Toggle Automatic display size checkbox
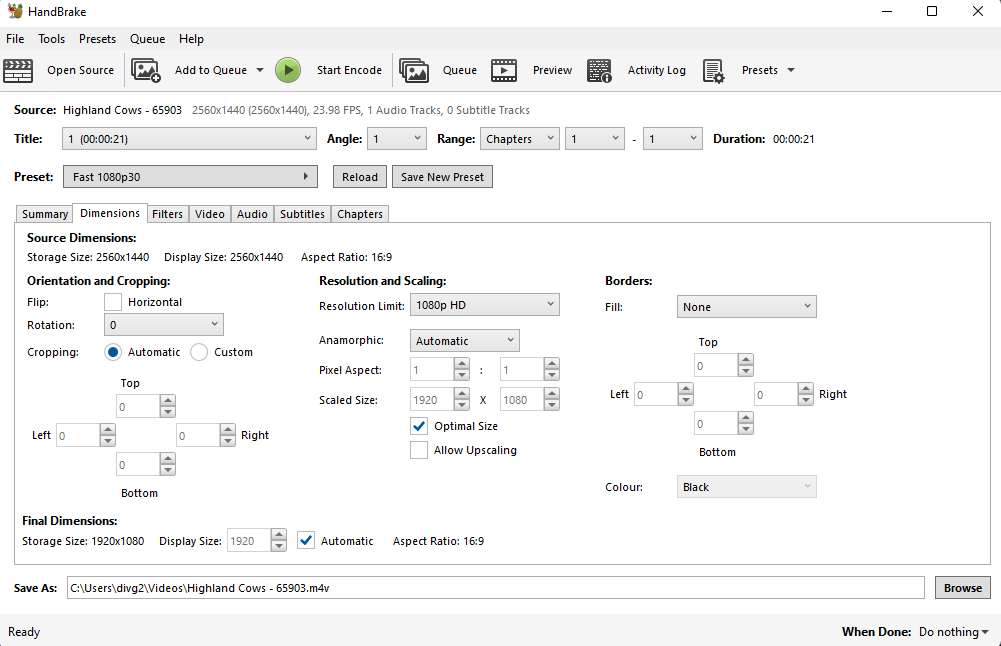 click(306, 541)
